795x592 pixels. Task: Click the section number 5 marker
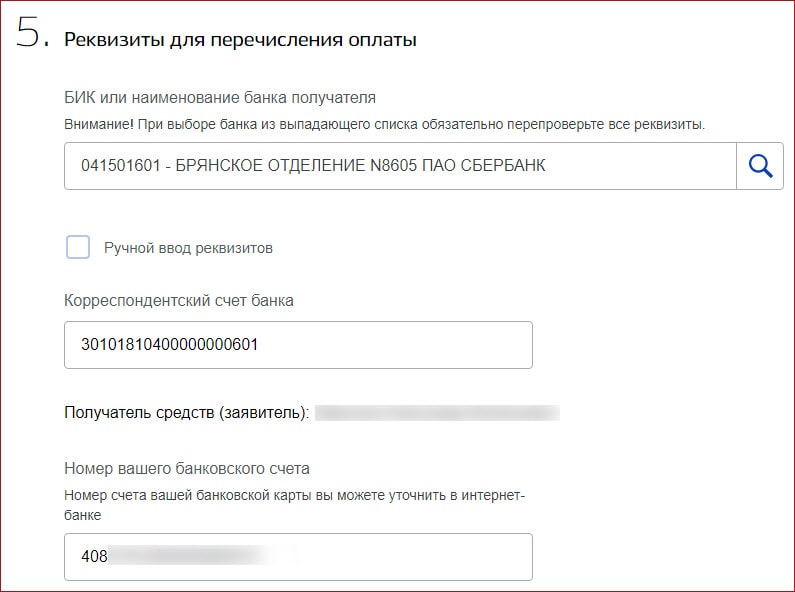click(x=33, y=33)
